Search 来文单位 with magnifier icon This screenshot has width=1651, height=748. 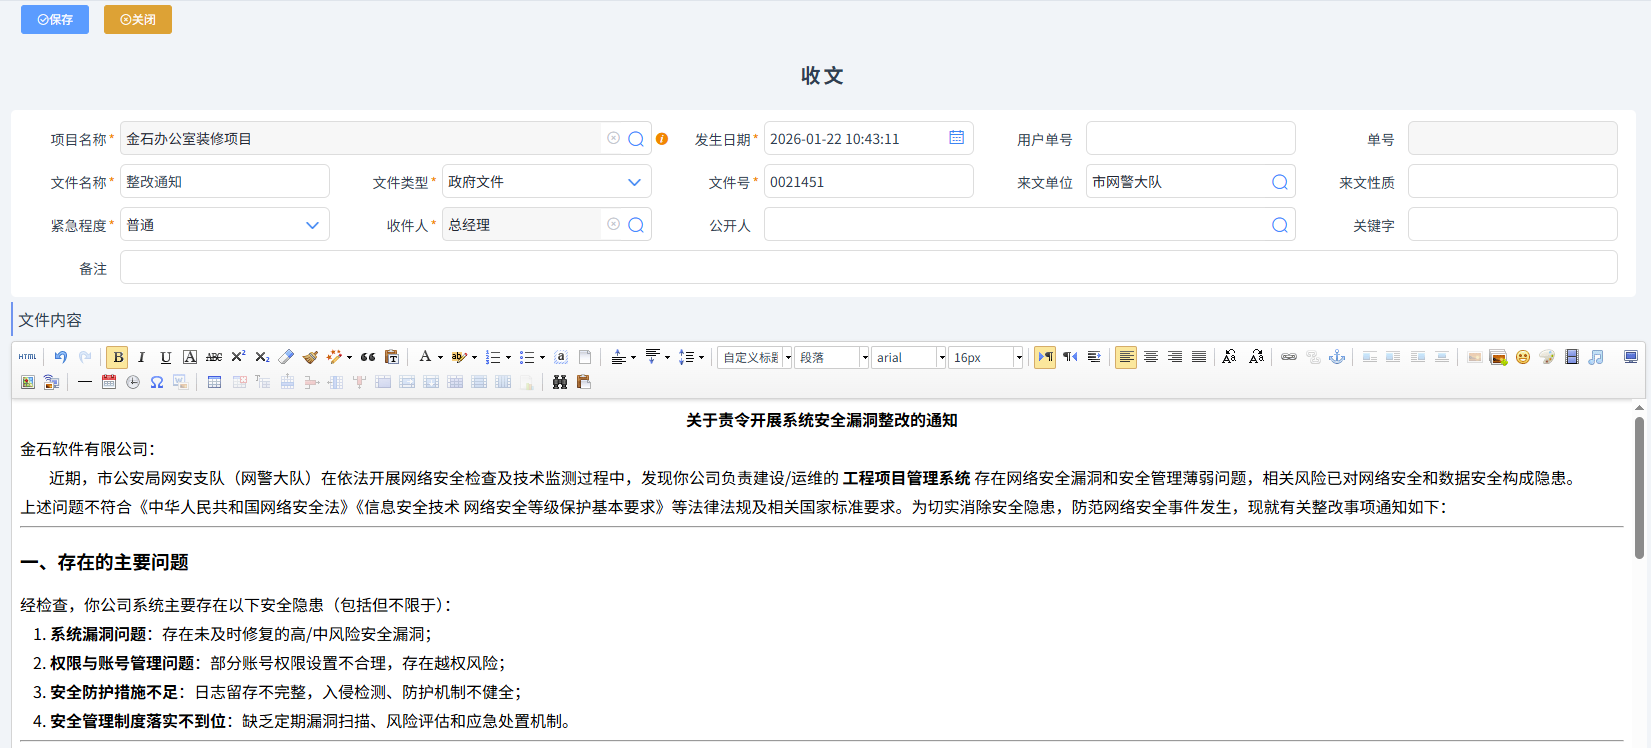tap(1280, 182)
